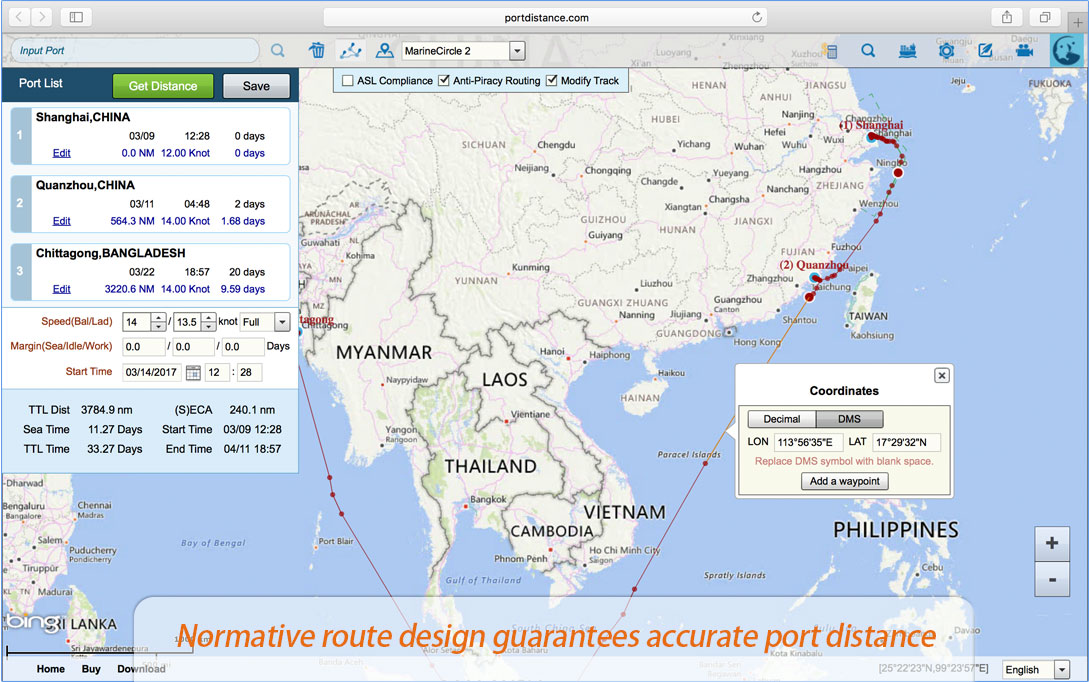Expand the MarineCircle 2 dropdown
This screenshot has height=682, width=1090.
point(517,51)
